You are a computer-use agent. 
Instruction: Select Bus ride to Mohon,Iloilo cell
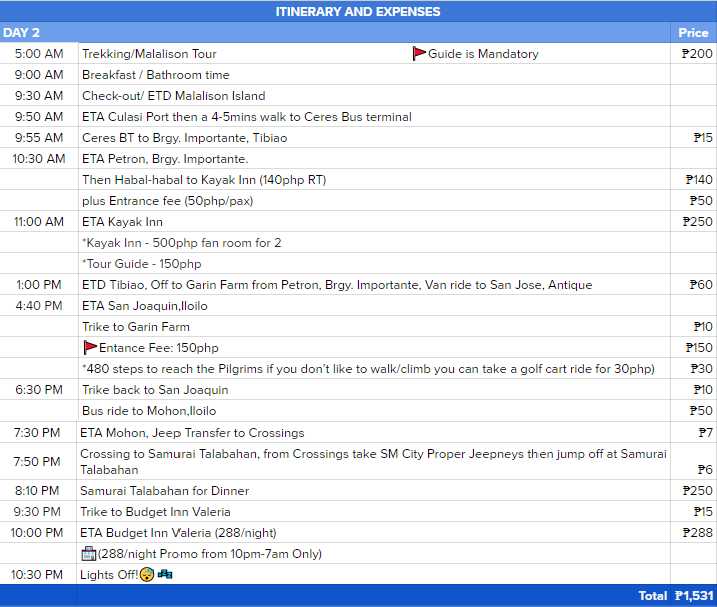click(x=374, y=411)
